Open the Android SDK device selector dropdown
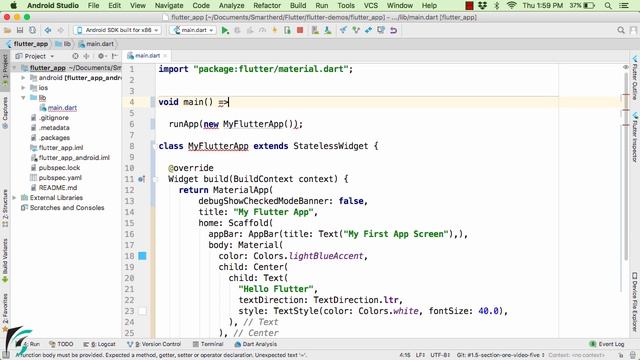This screenshot has width=640, height=360. pos(117,30)
